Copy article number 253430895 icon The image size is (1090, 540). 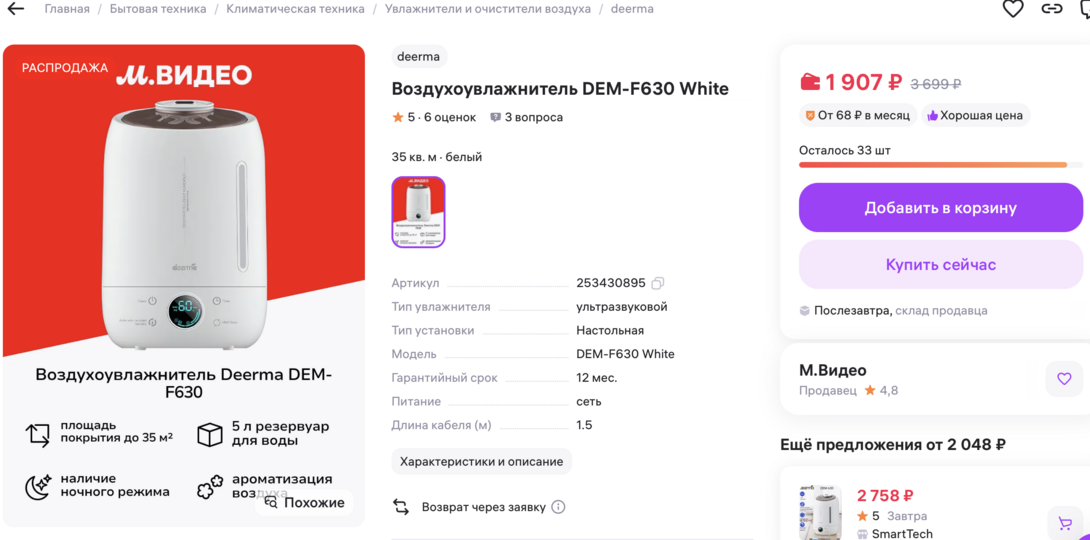(657, 283)
